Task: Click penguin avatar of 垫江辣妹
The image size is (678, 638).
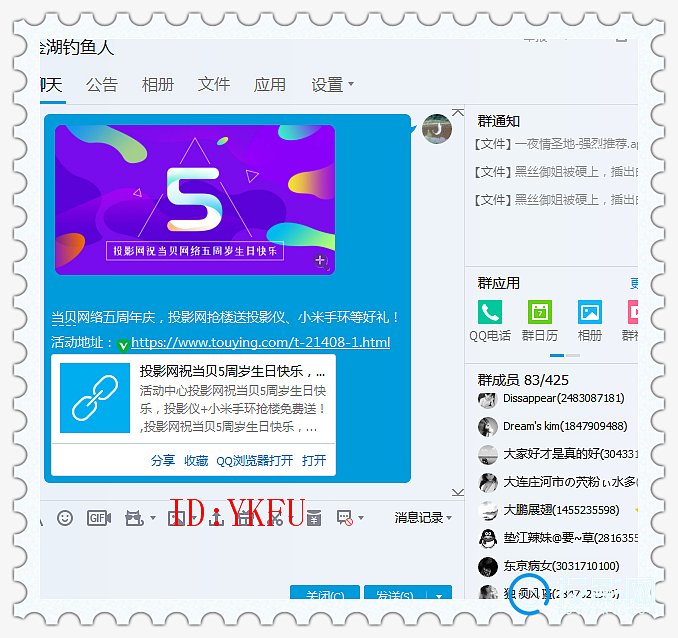Action: point(487,538)
